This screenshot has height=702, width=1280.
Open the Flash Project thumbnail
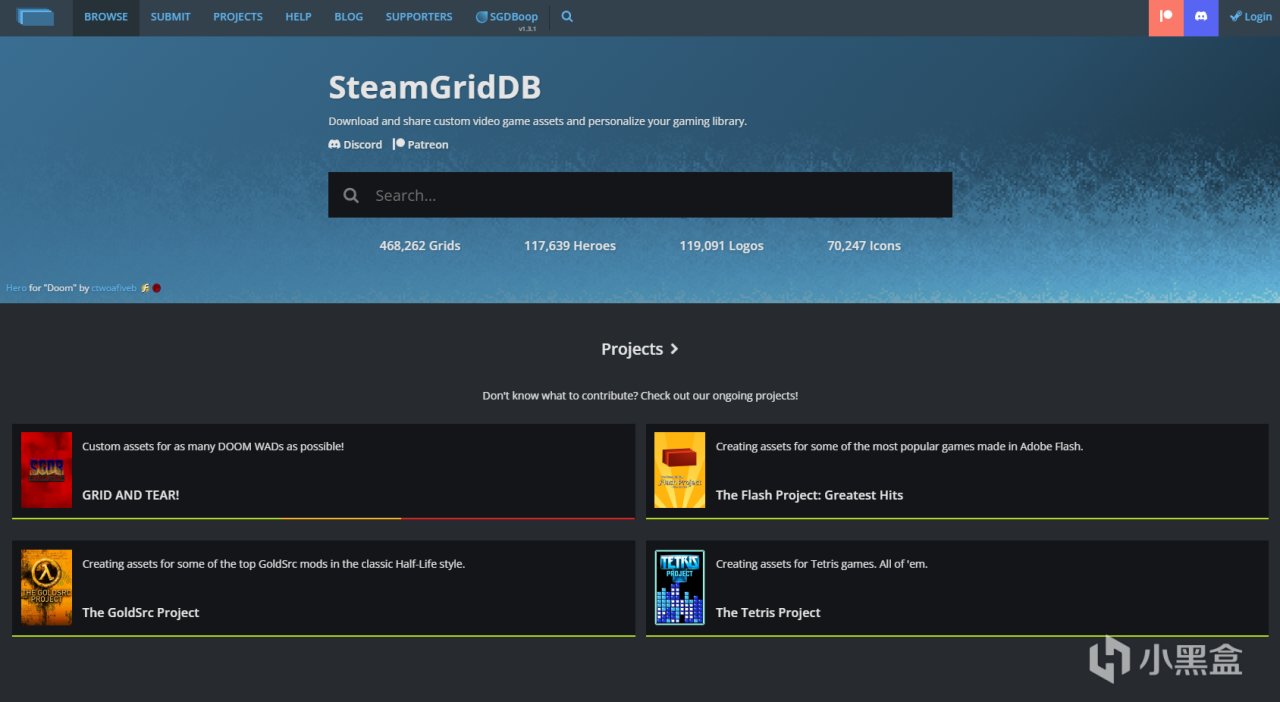(x=680, y=470)
